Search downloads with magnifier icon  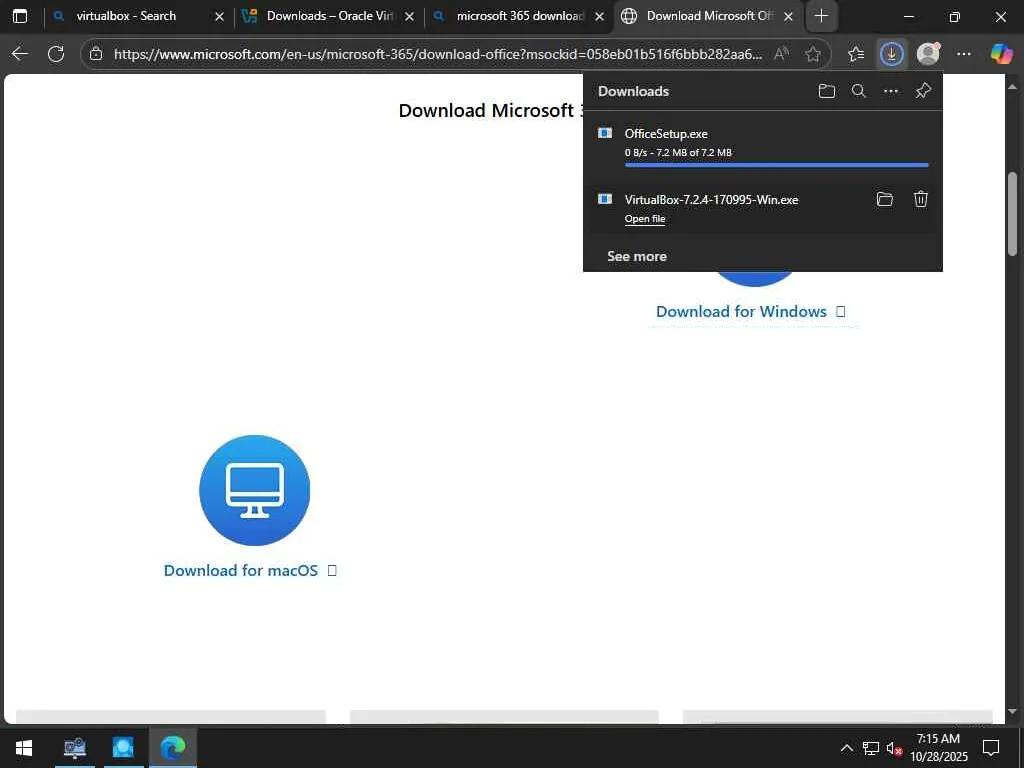pos(859,91)
